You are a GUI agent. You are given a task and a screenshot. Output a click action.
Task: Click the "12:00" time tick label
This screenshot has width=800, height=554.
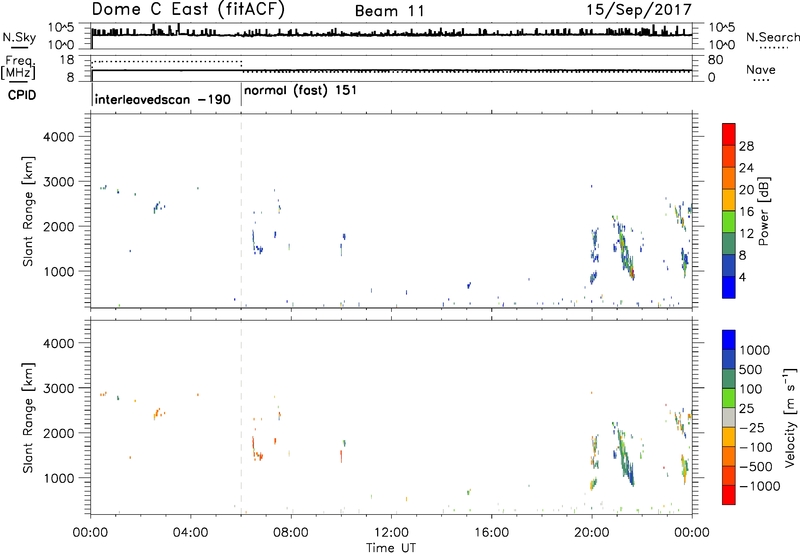(x=391, y=533)
